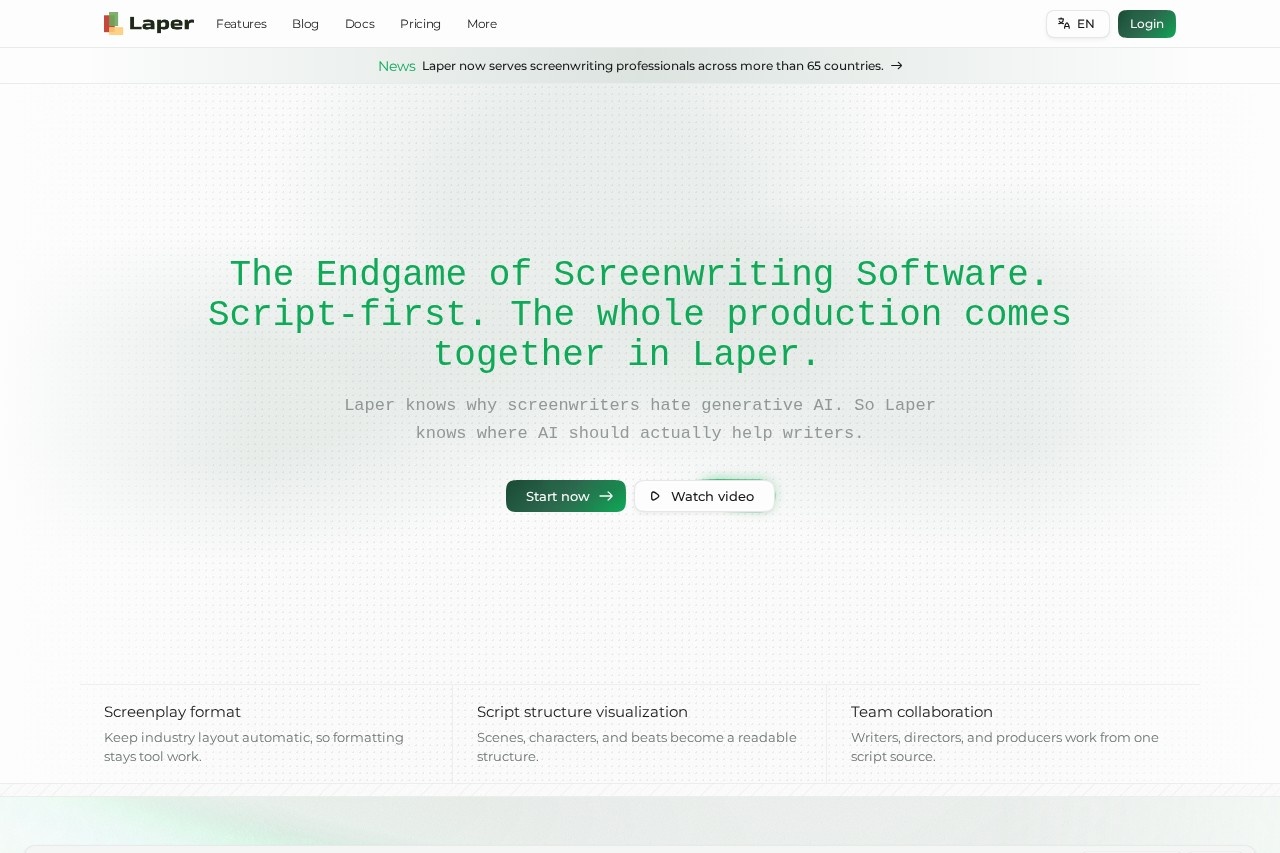Viewport: 1280px width, 853px height.
Task: Select the Team collaboration feature heading
Action: click(922, 712)
